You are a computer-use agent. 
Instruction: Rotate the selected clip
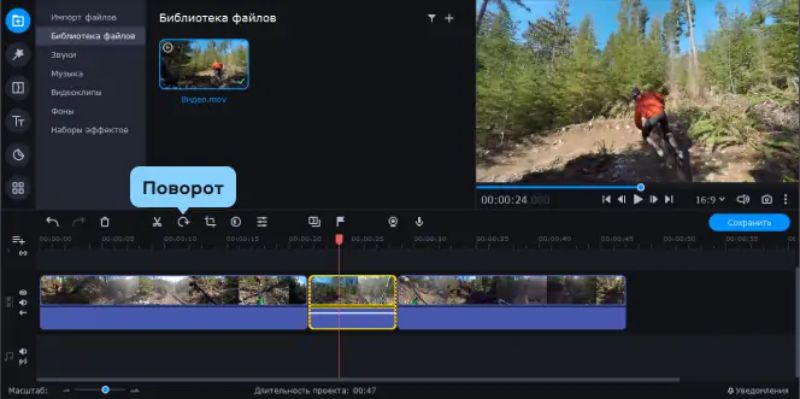click(x=183, y=222)
